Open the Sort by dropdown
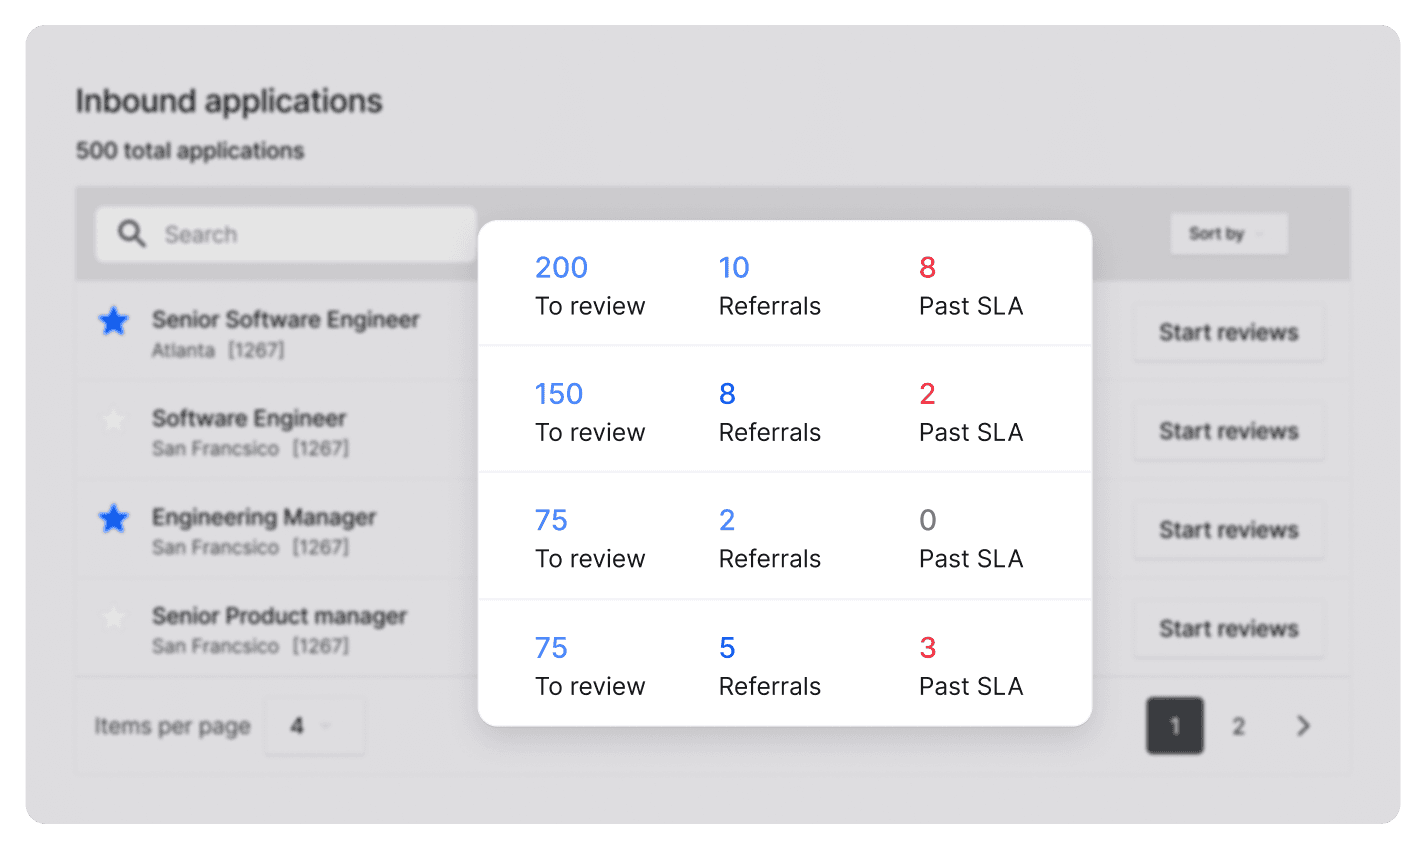 click(x=1228, y=234)
